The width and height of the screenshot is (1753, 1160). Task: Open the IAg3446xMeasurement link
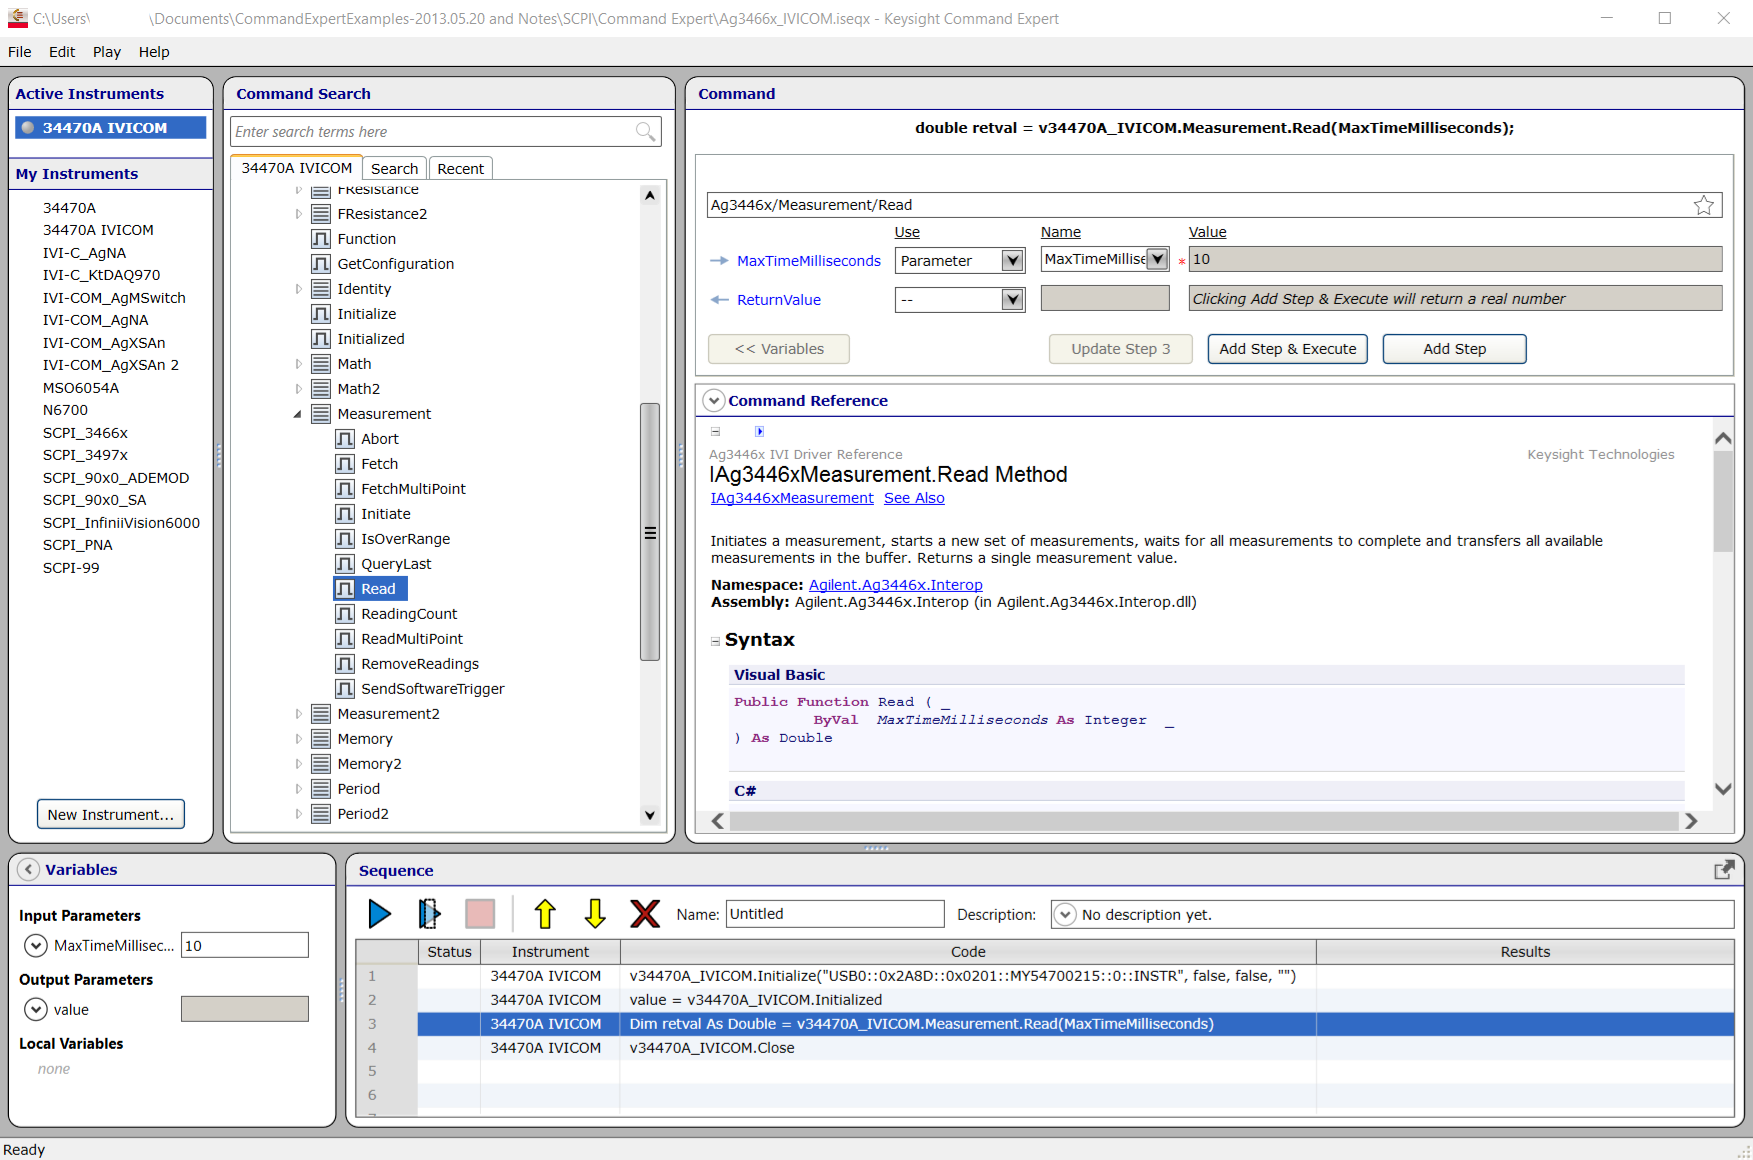[x=791, y=498]
